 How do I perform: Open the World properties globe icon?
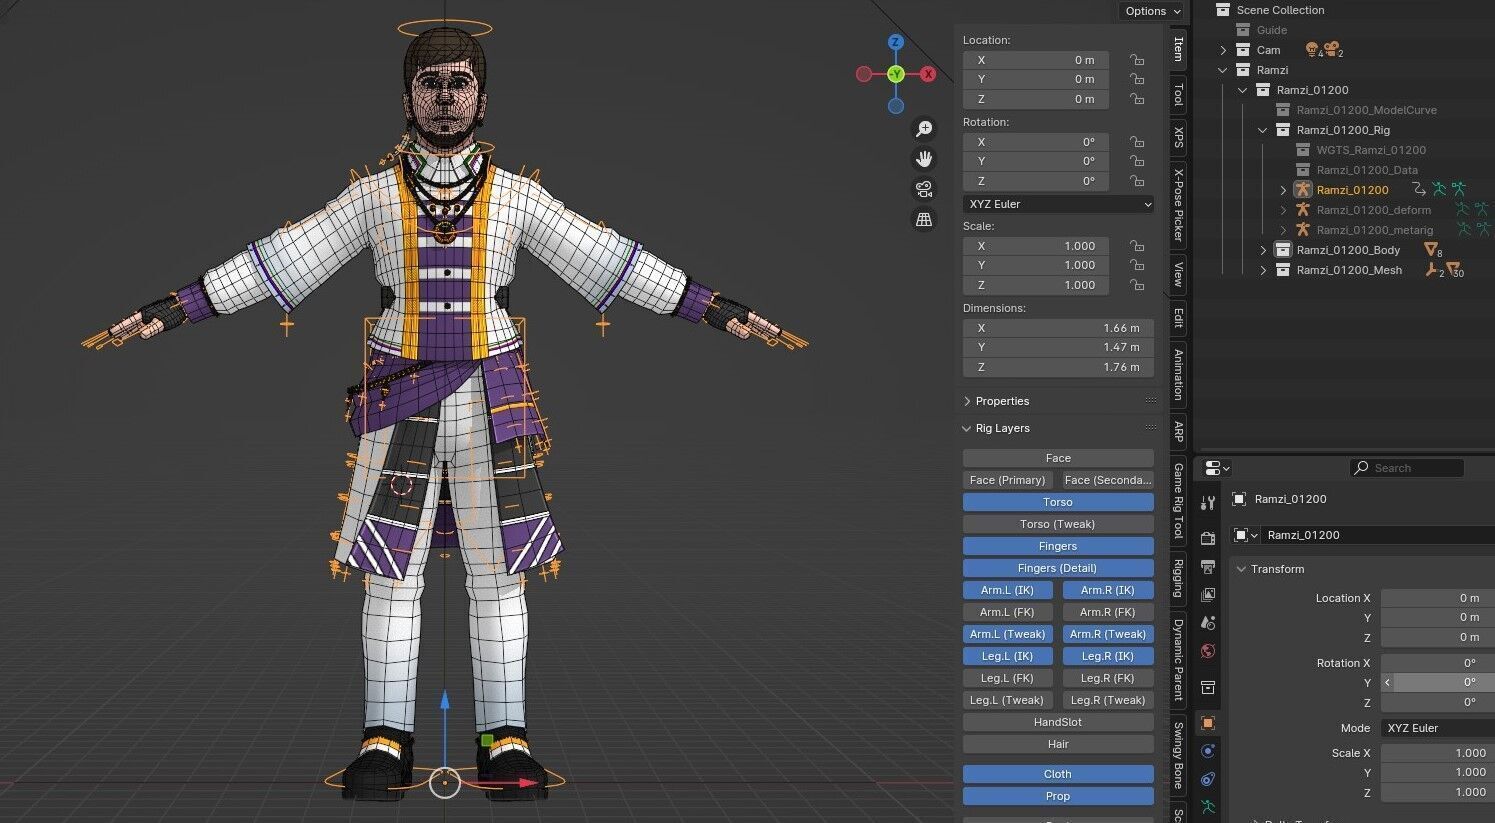(1208, 651)
